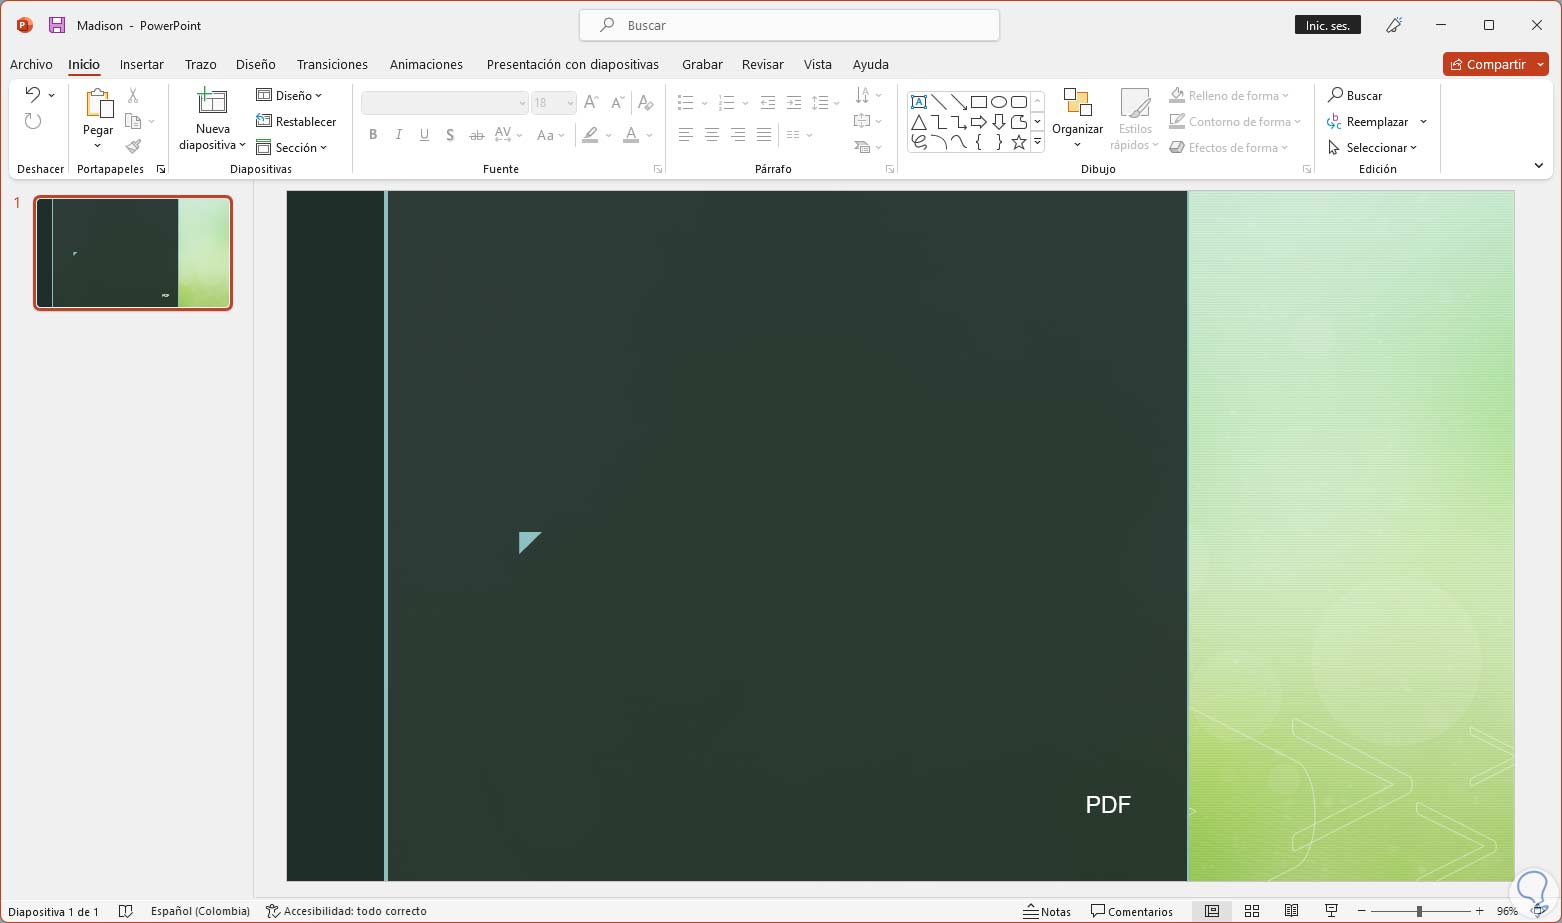Toggle Underline formatting
This screenshot has height=923, width=1562.
(x=425, y=135)
